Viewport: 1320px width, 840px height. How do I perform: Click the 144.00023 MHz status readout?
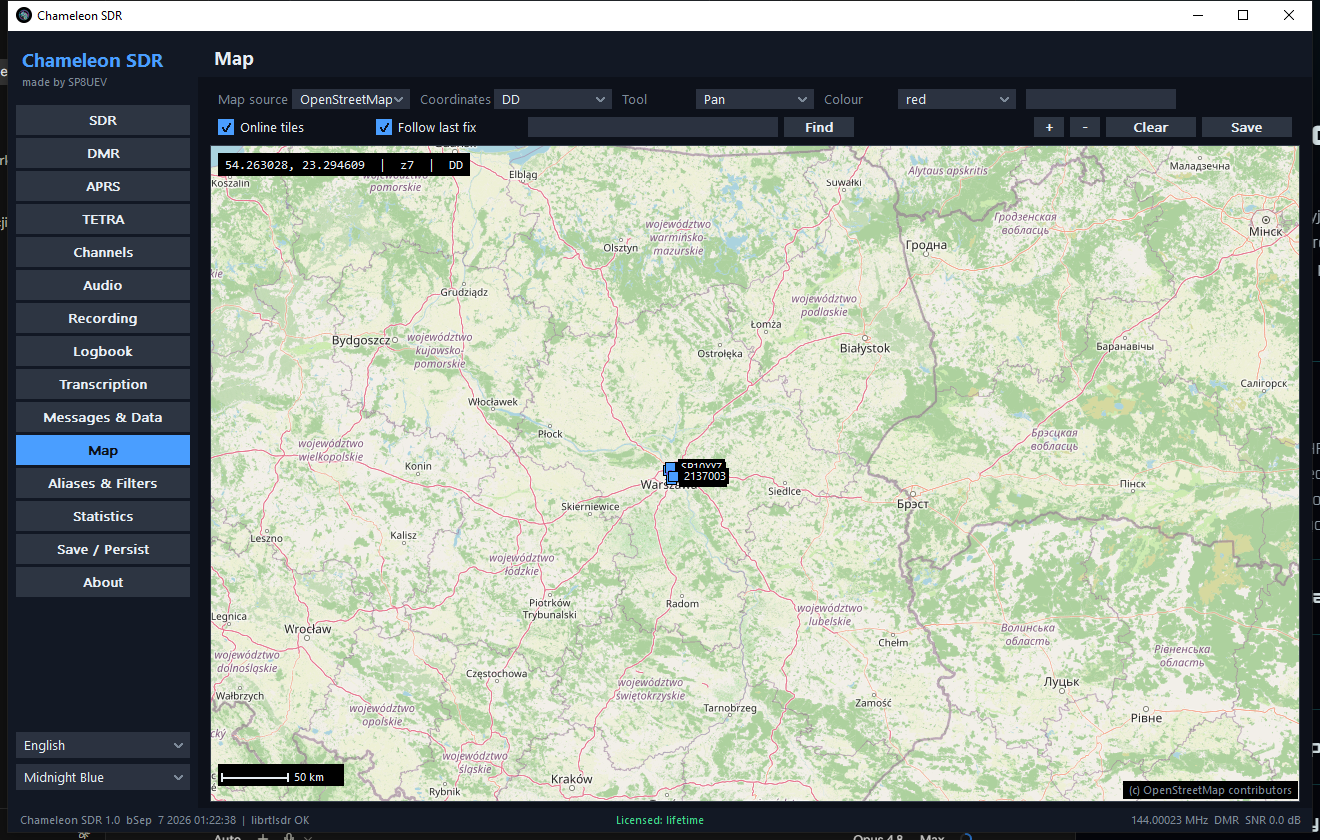coord(1170,820)
